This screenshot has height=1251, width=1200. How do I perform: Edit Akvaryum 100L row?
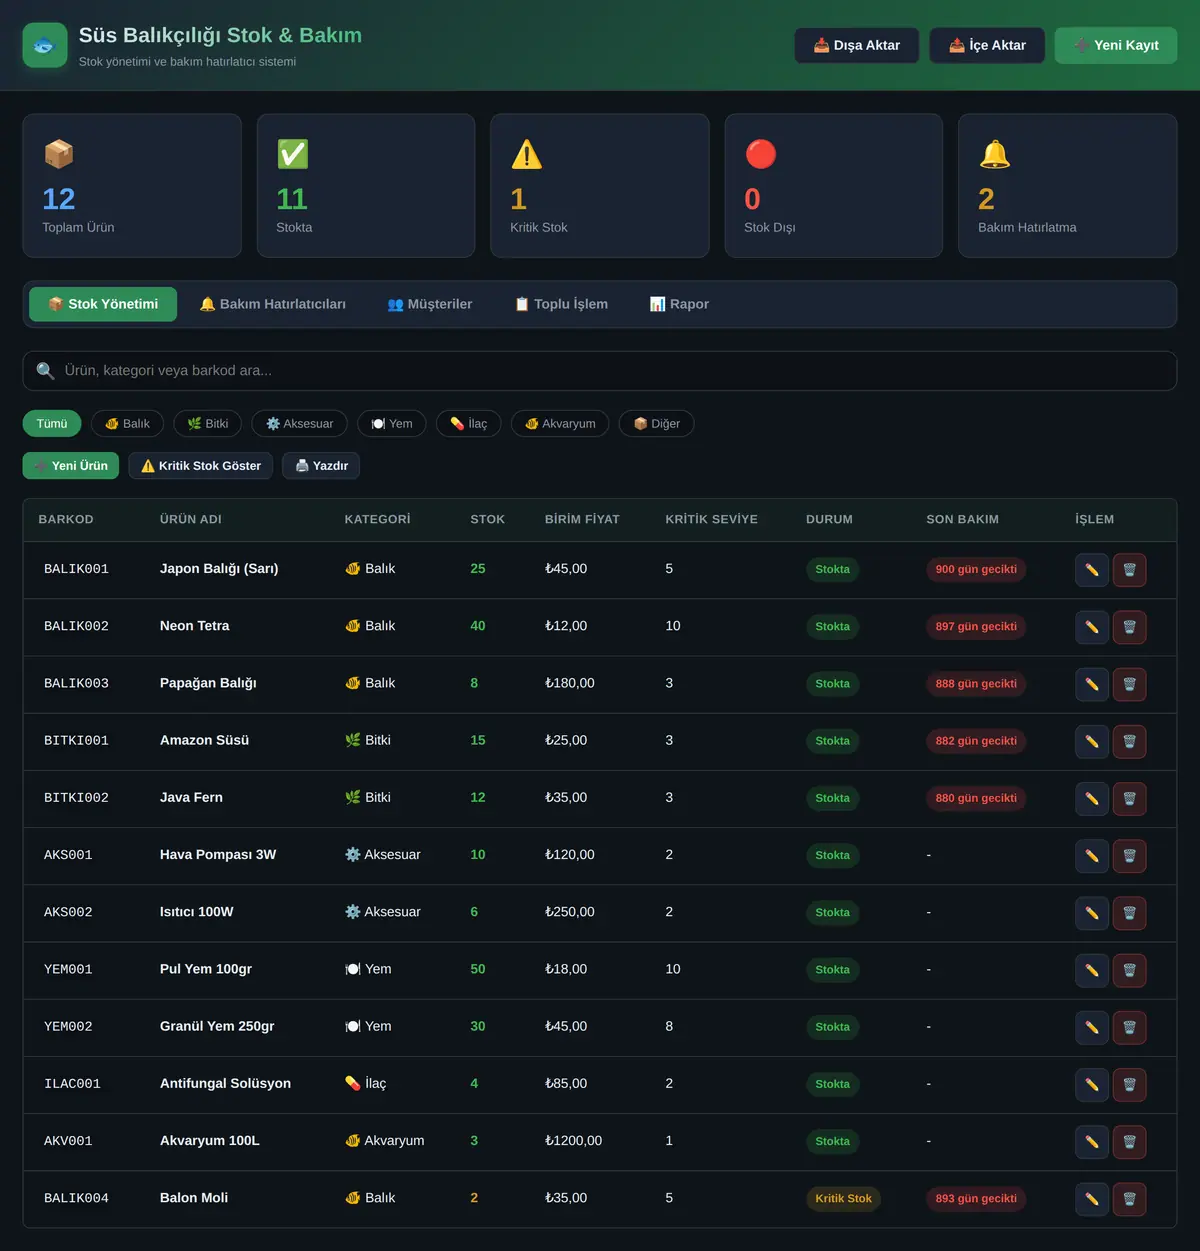[x=1092, y=1141]
